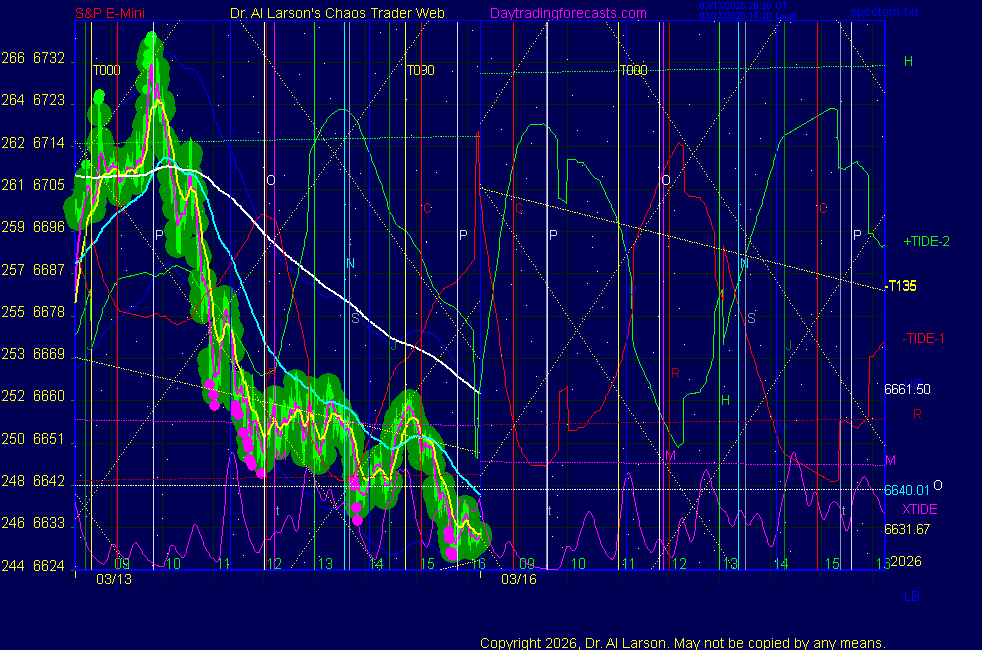This screenshot has width=982, height=650.
Task: Click the -TIDE-1 legend label
Action: pyautogui.click(x=924, y=339)
